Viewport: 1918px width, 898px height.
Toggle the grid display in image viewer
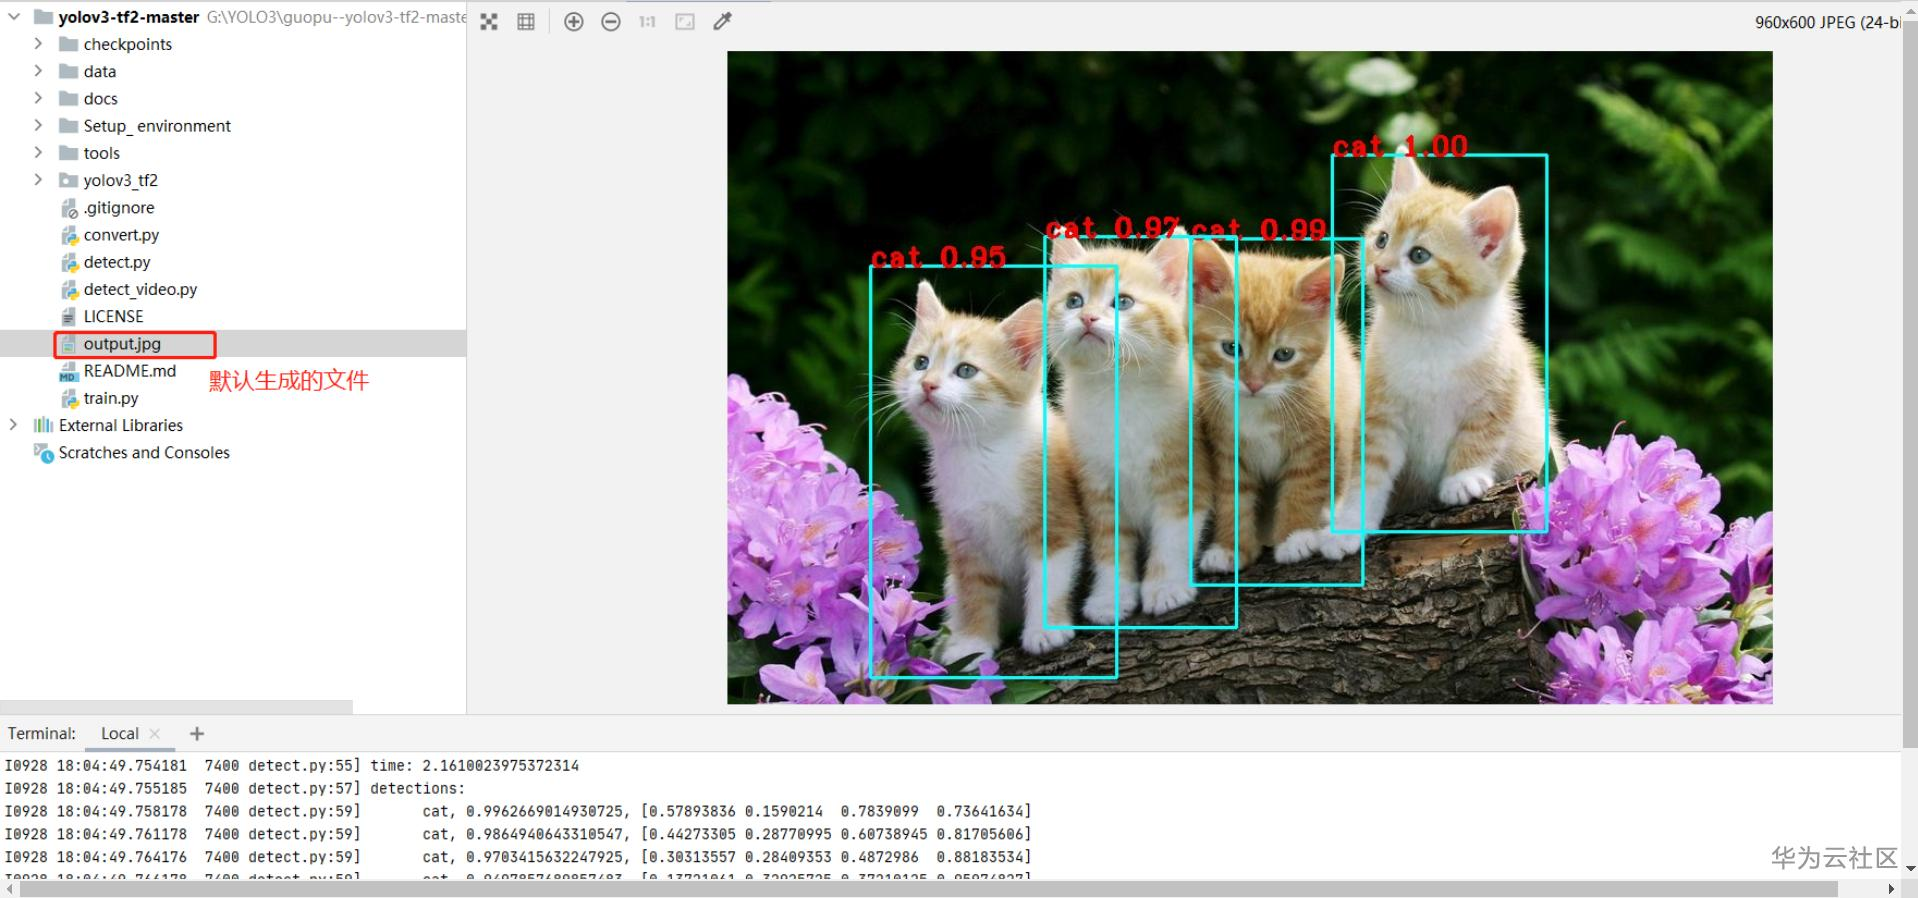pos(526,22)
